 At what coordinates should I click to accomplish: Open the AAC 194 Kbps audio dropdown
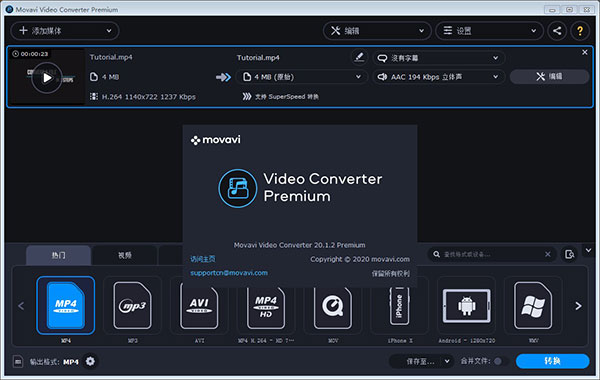pos(439,77)
